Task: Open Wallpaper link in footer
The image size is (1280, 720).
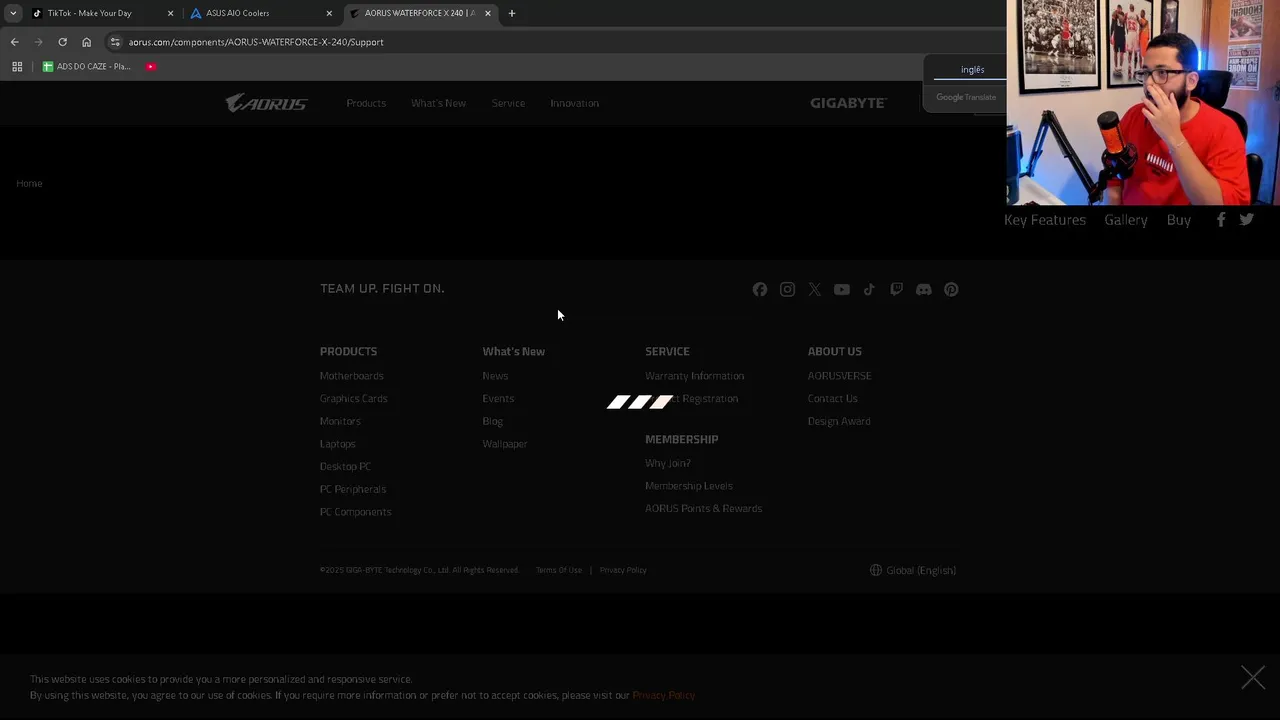Action: click(x=505, y=444)
